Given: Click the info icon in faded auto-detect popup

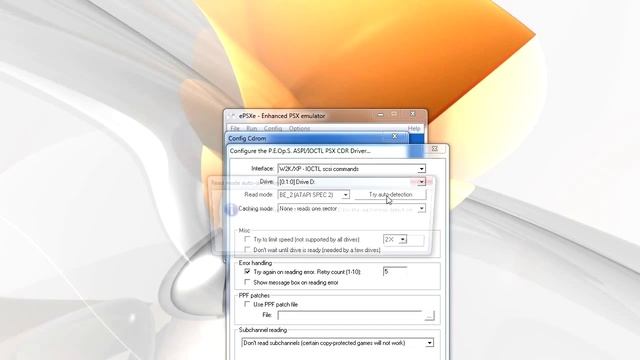Looking at the screenshot, I should point(231,209).
